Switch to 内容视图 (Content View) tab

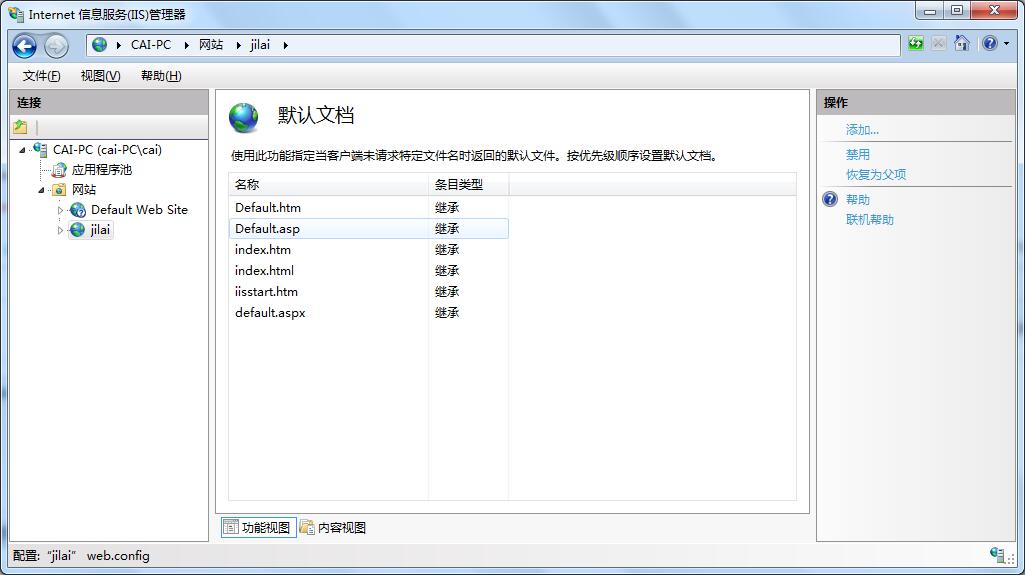pyautogui.click(x=333, y=527)
